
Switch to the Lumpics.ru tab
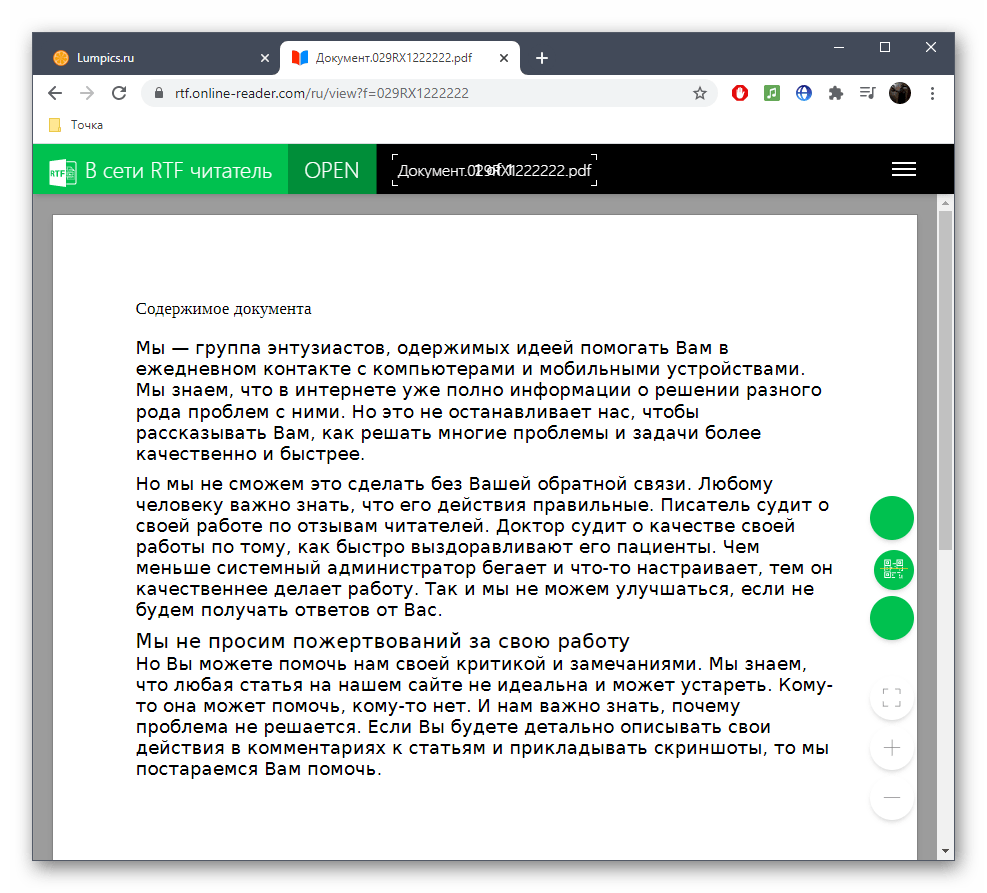[150, 58]
